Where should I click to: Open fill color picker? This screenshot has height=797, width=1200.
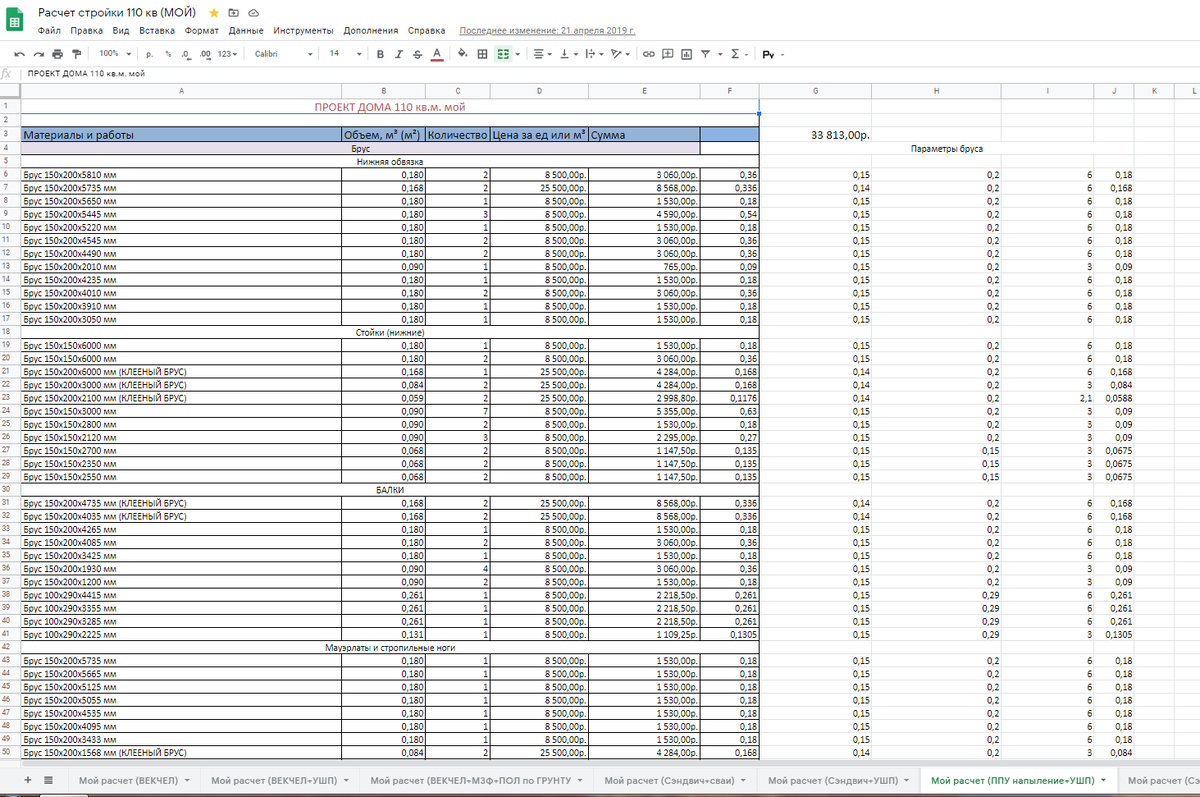tap(462, 54)
